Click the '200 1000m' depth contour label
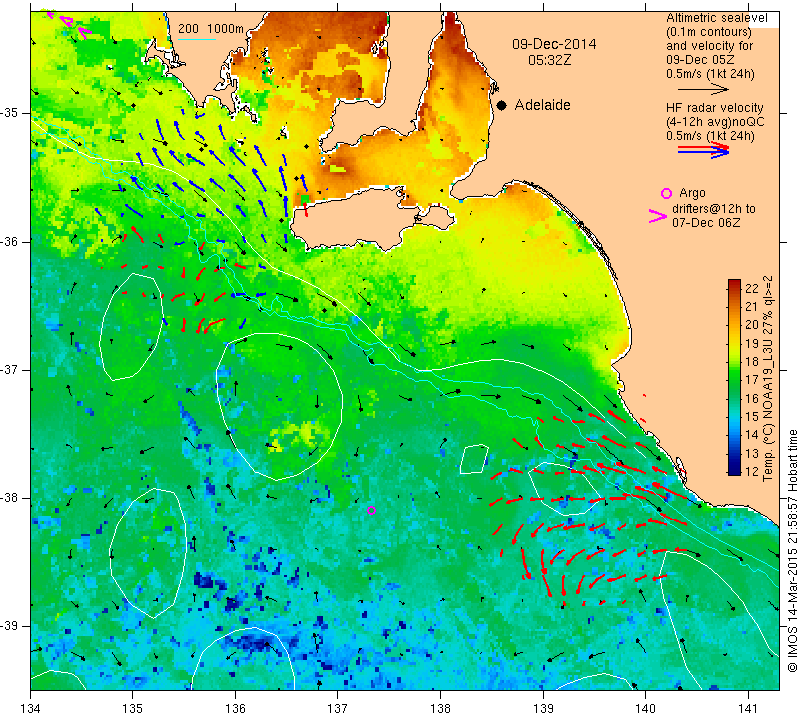This screenshot has height=720, width=800. click(x=211, y=29)
